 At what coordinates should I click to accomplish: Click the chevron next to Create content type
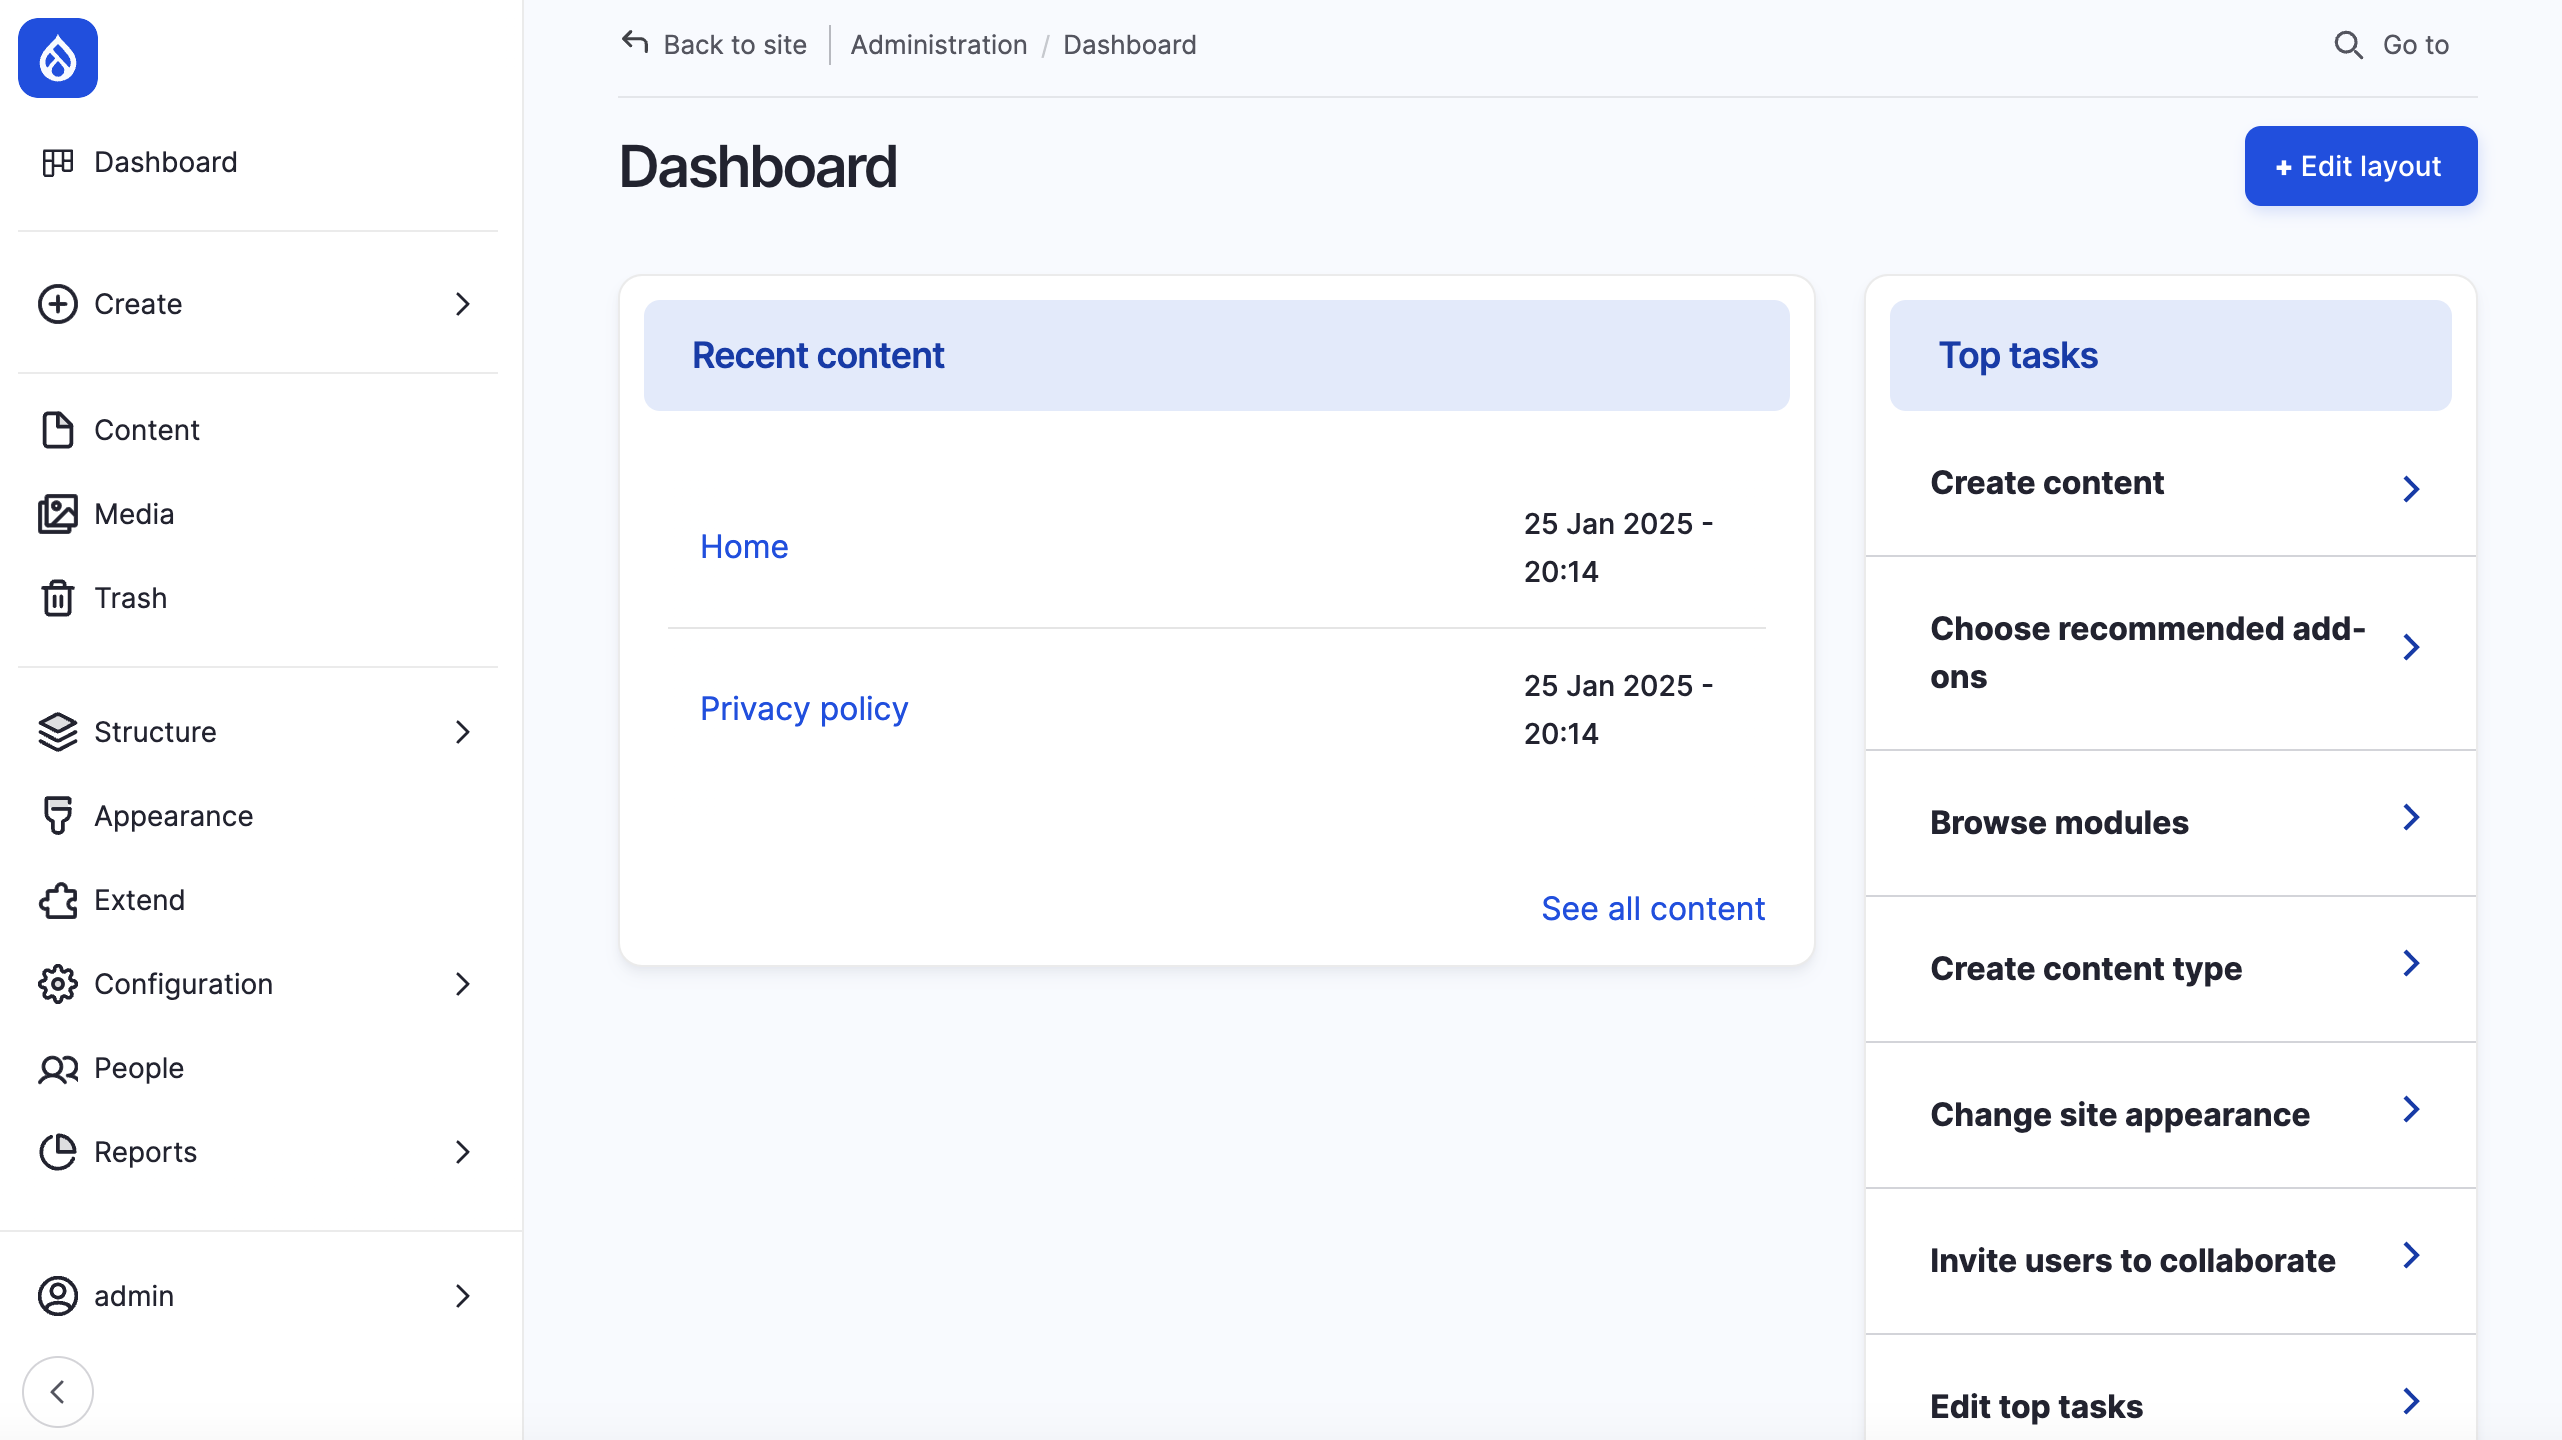[x=2411, y=963]
